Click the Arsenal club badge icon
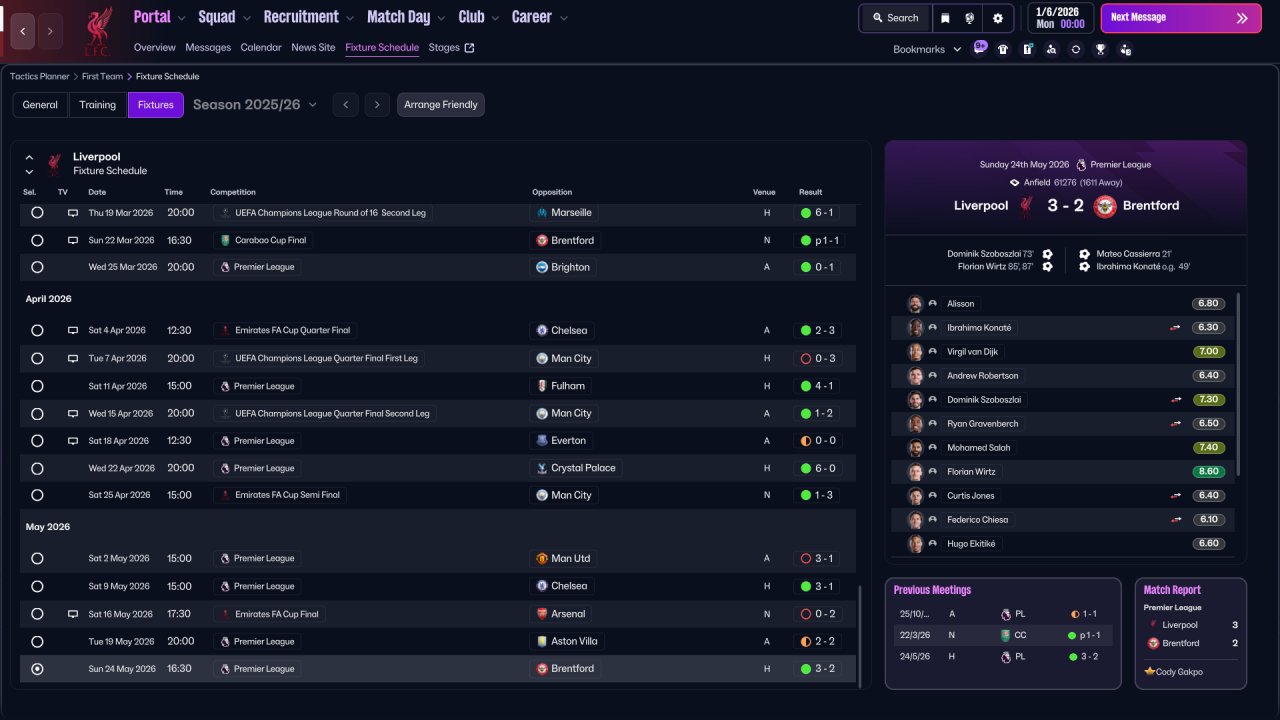Screen dimensions: 1280x720 tap(542, 614)
